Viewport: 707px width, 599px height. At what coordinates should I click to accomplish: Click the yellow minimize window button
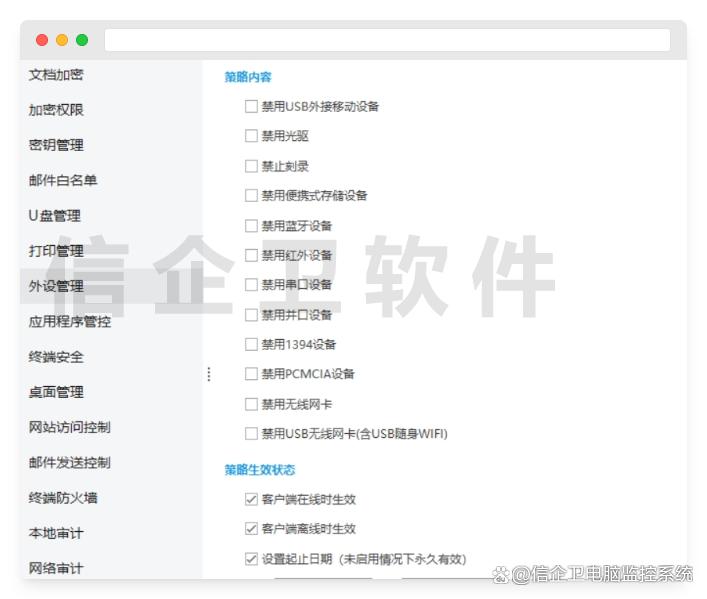pos(62,40)
